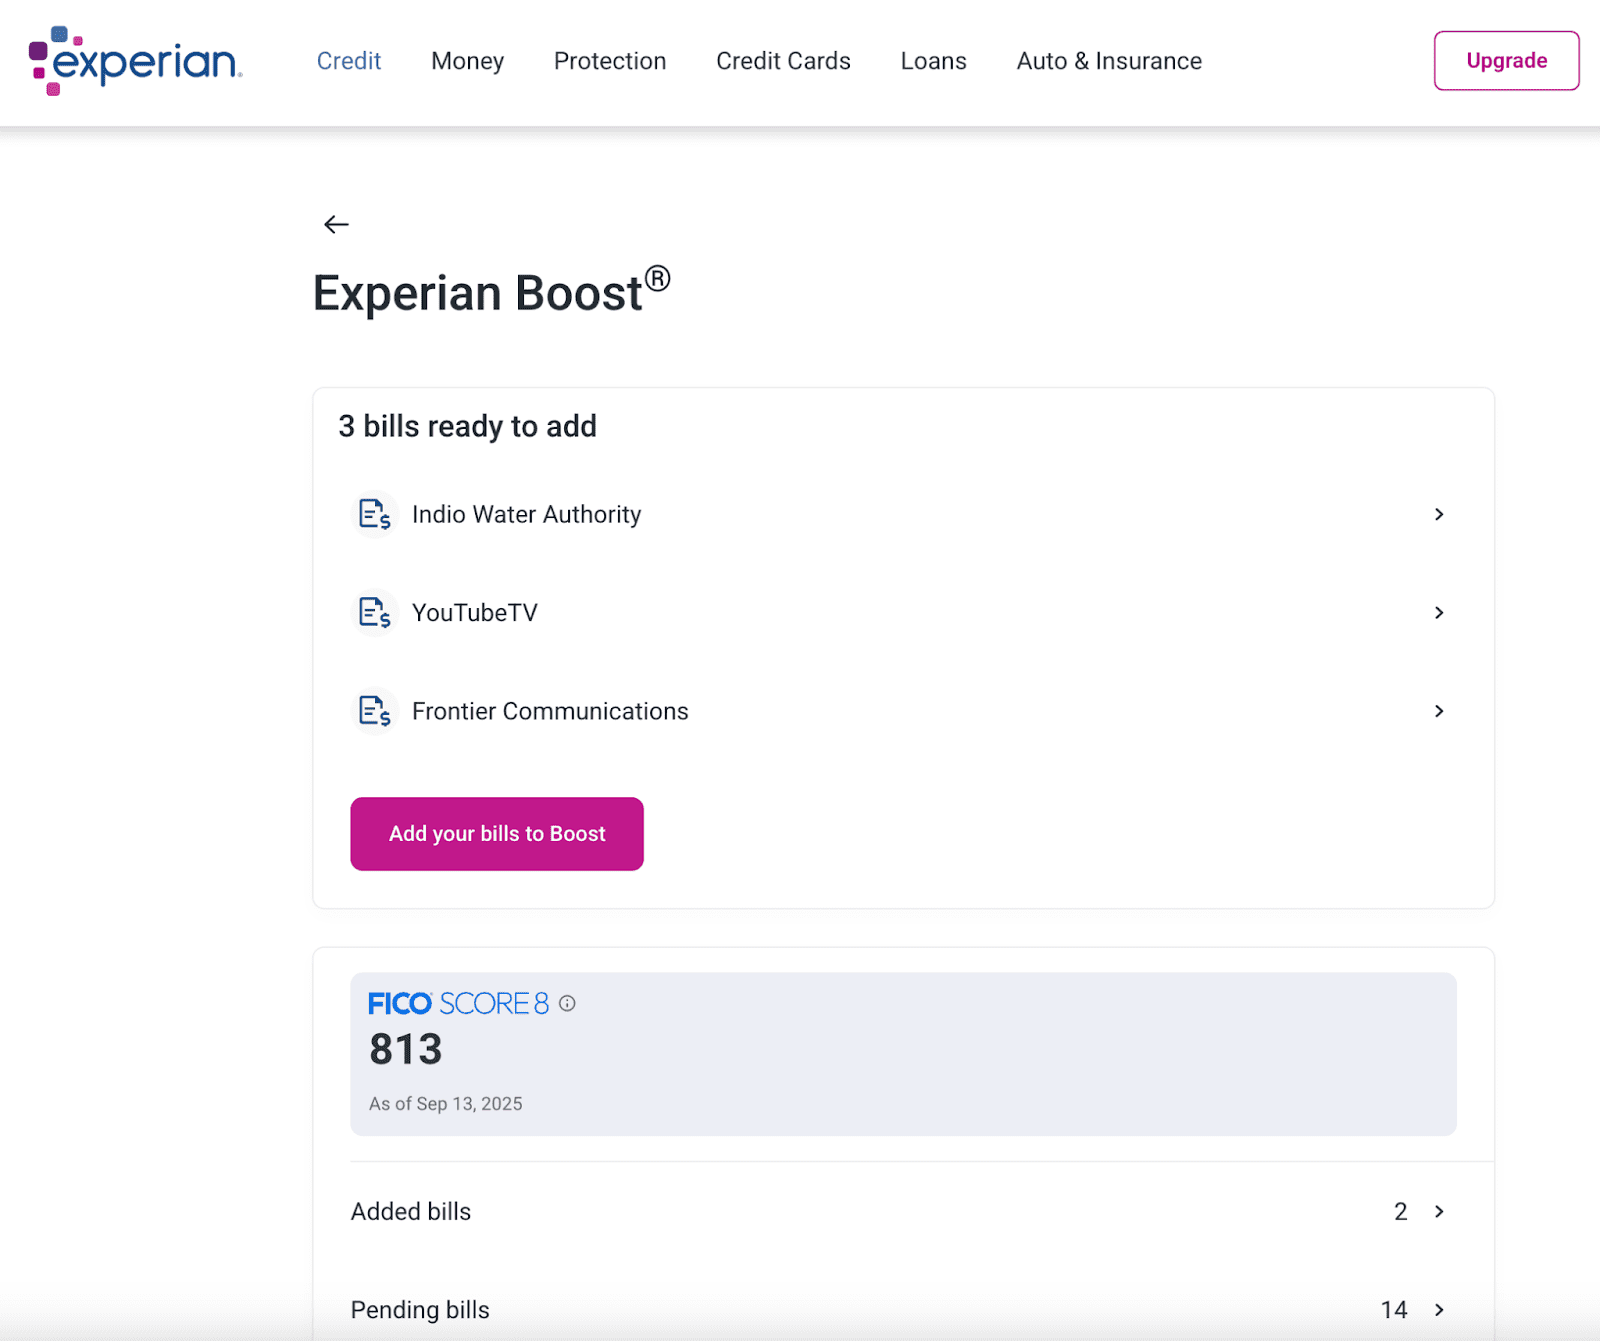Select Protection in the navigation
Image resolution: width=1600 pixels, height=1341 pixels.
point(610,61)
